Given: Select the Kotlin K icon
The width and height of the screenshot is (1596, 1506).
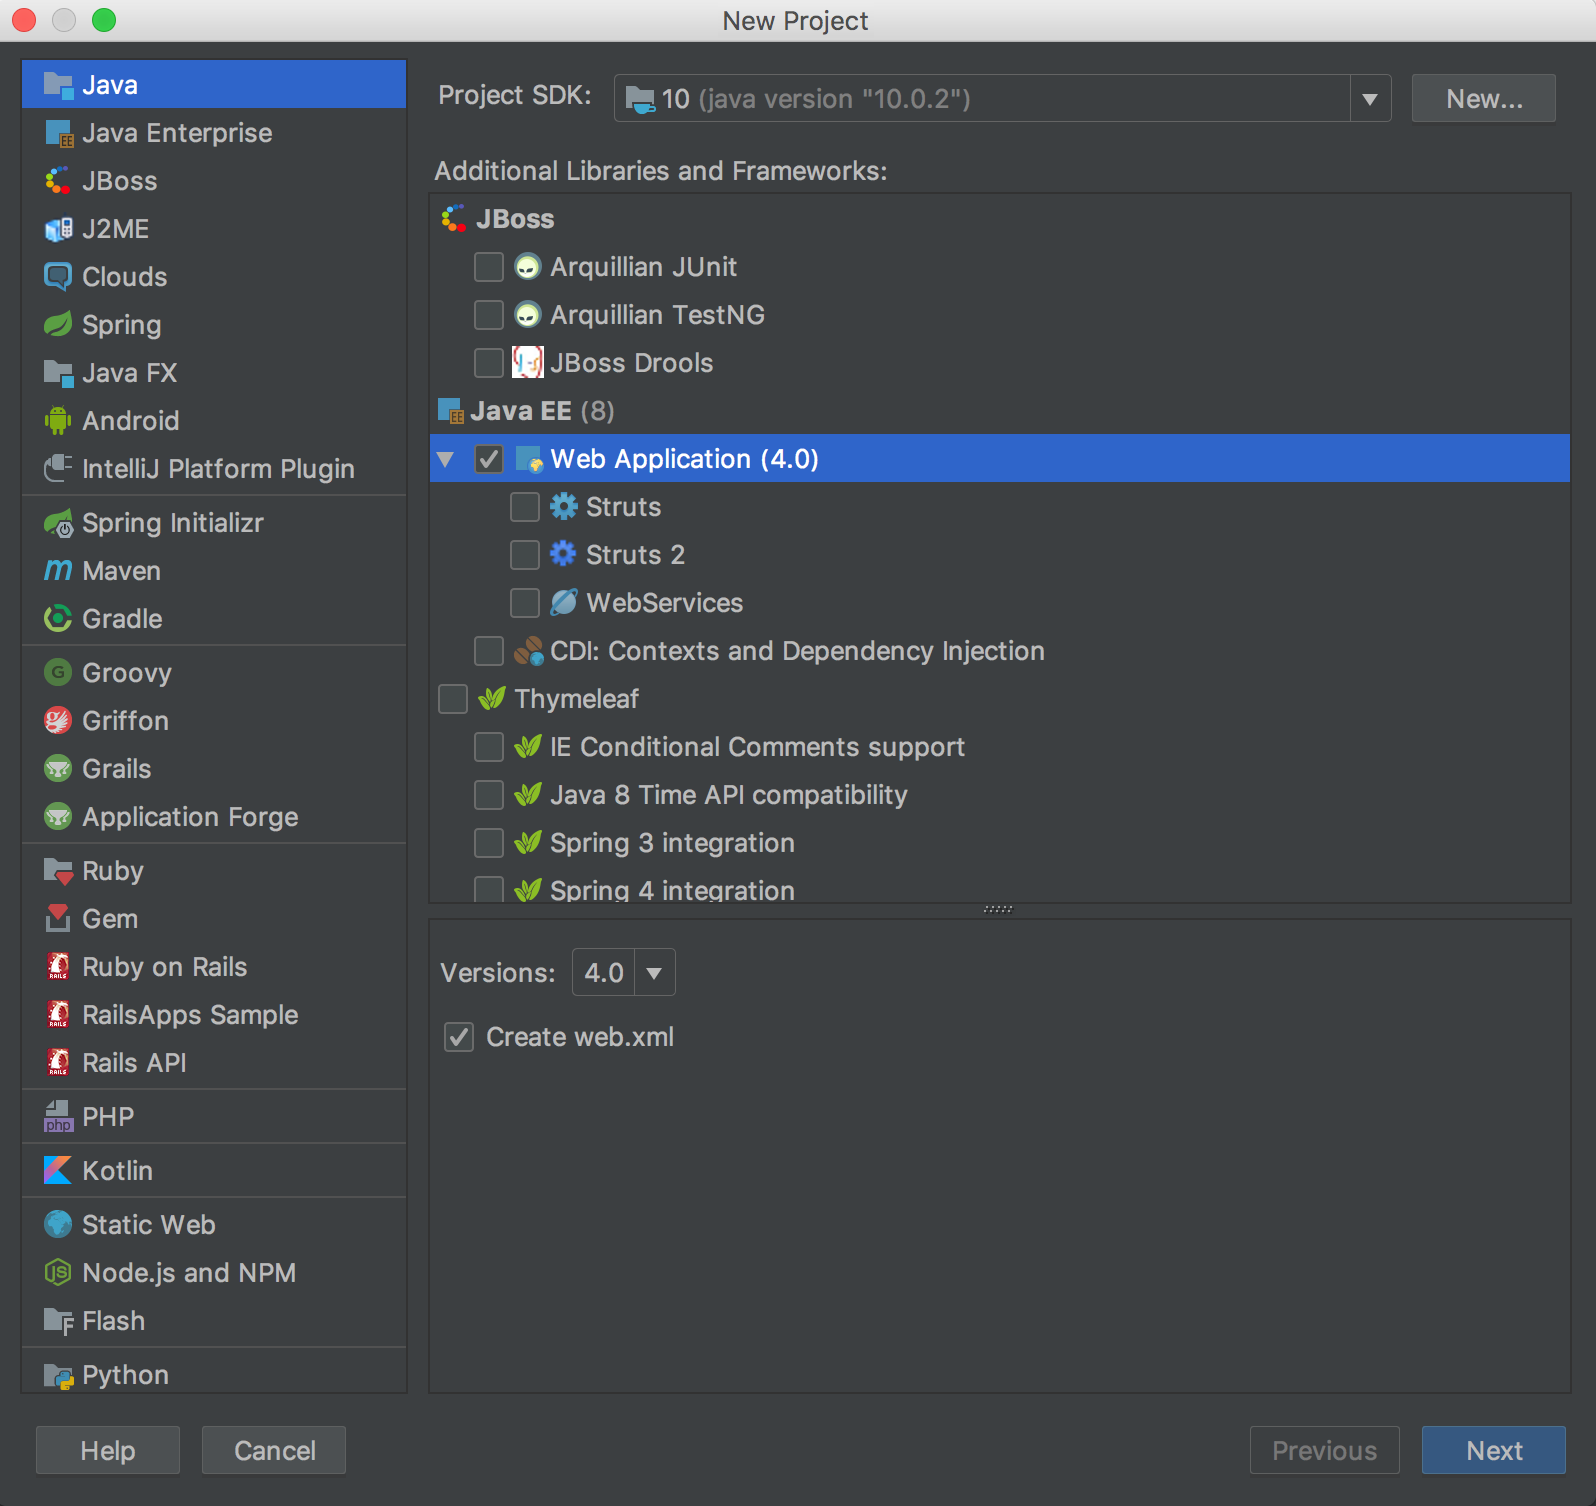Looking at the screenshot, I should point(59,1171).
